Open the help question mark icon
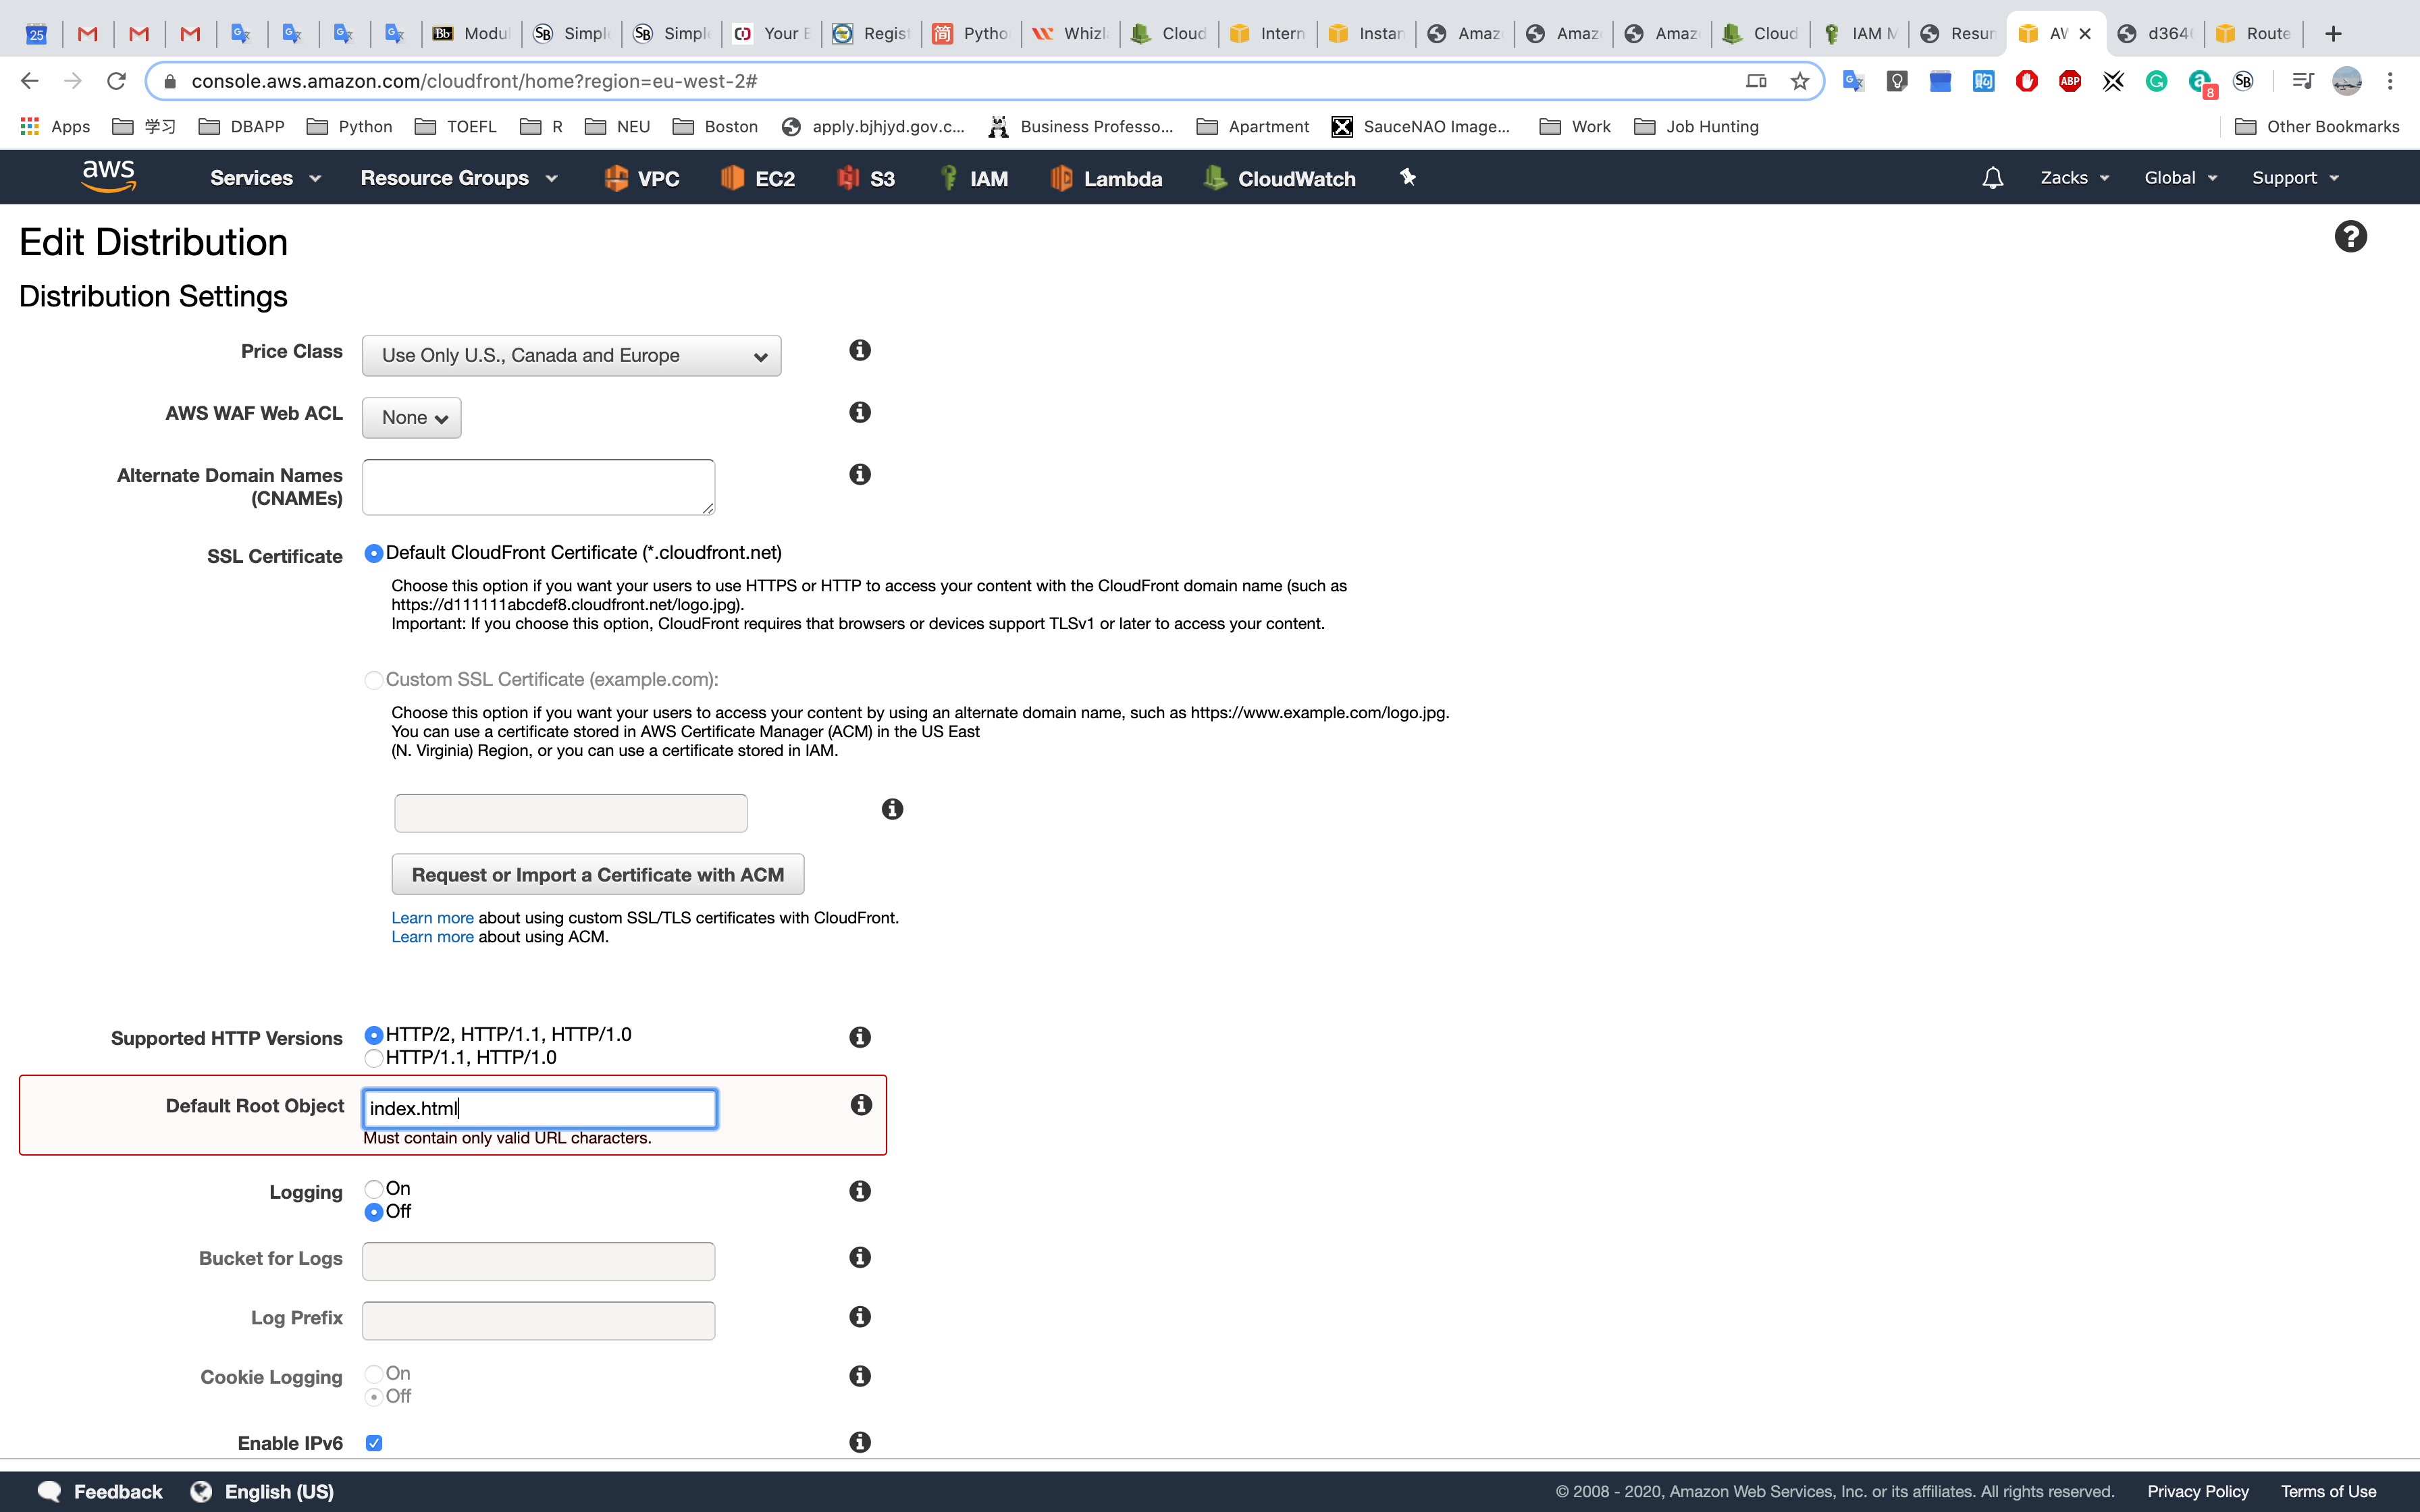This screenshot has width=2420, height=1512. (2350, 237)
